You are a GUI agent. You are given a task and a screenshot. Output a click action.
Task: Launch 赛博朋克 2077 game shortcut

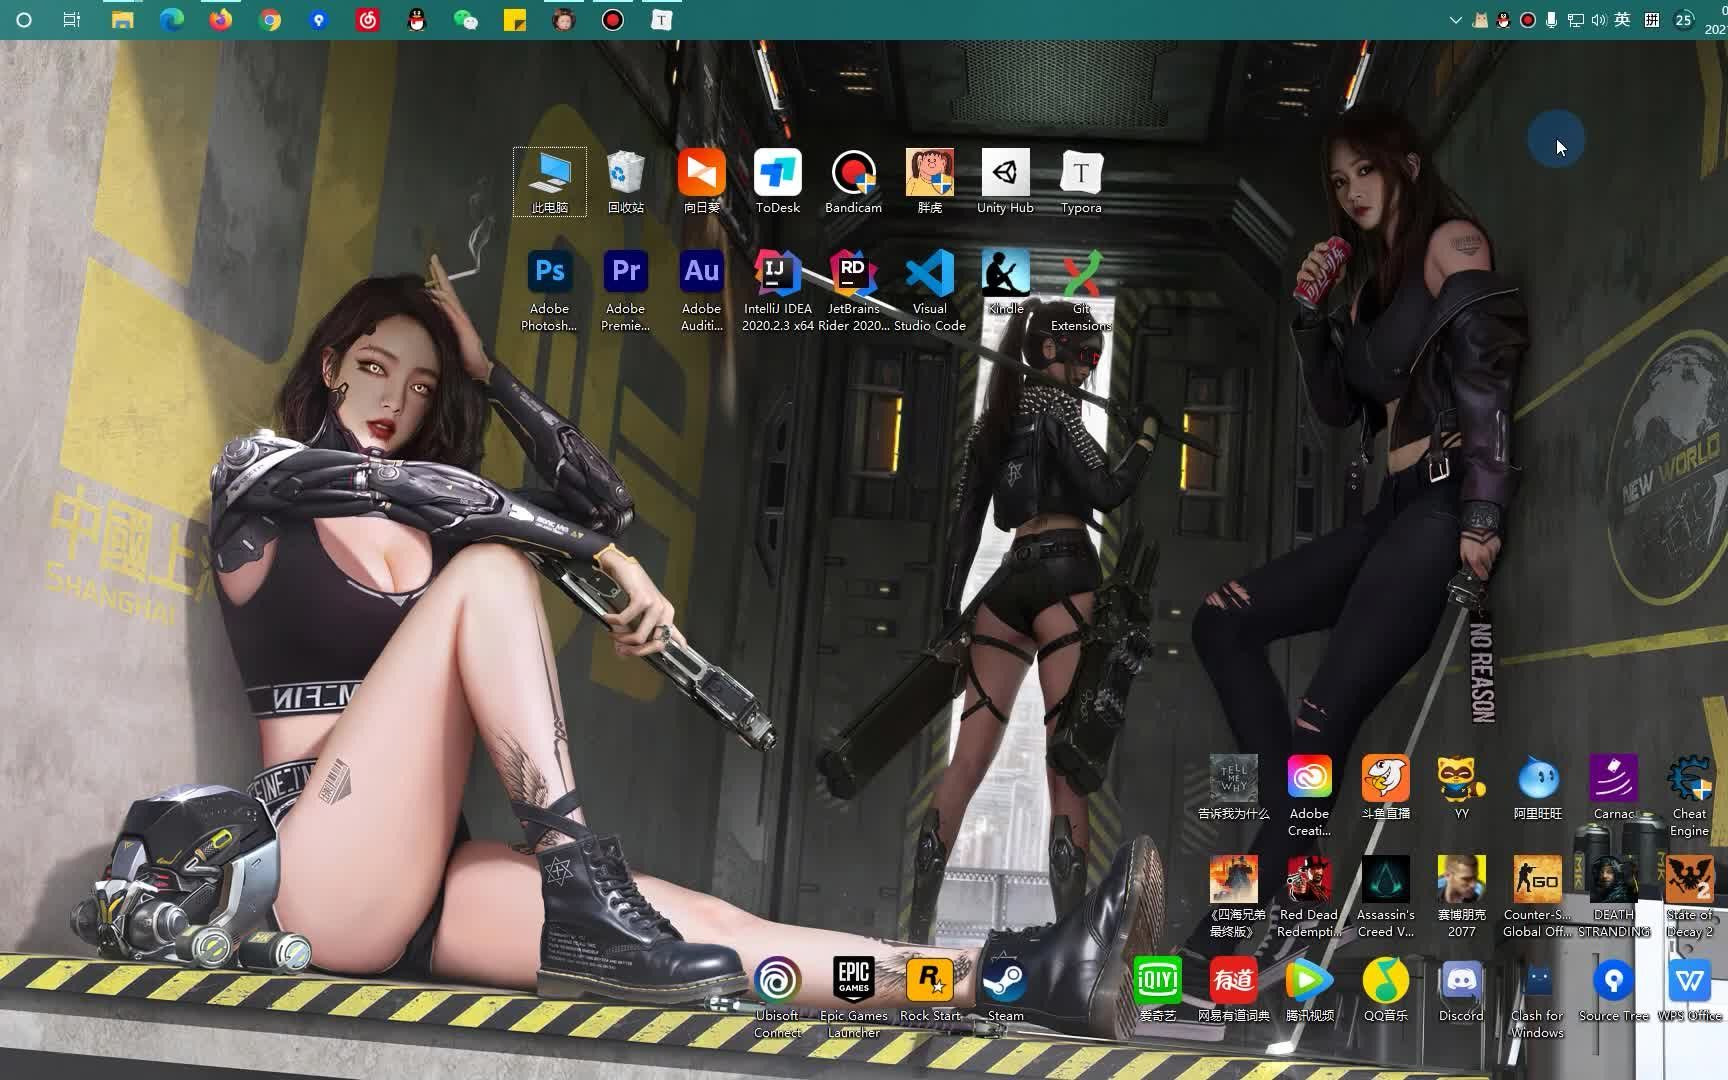click(1462, 897)
